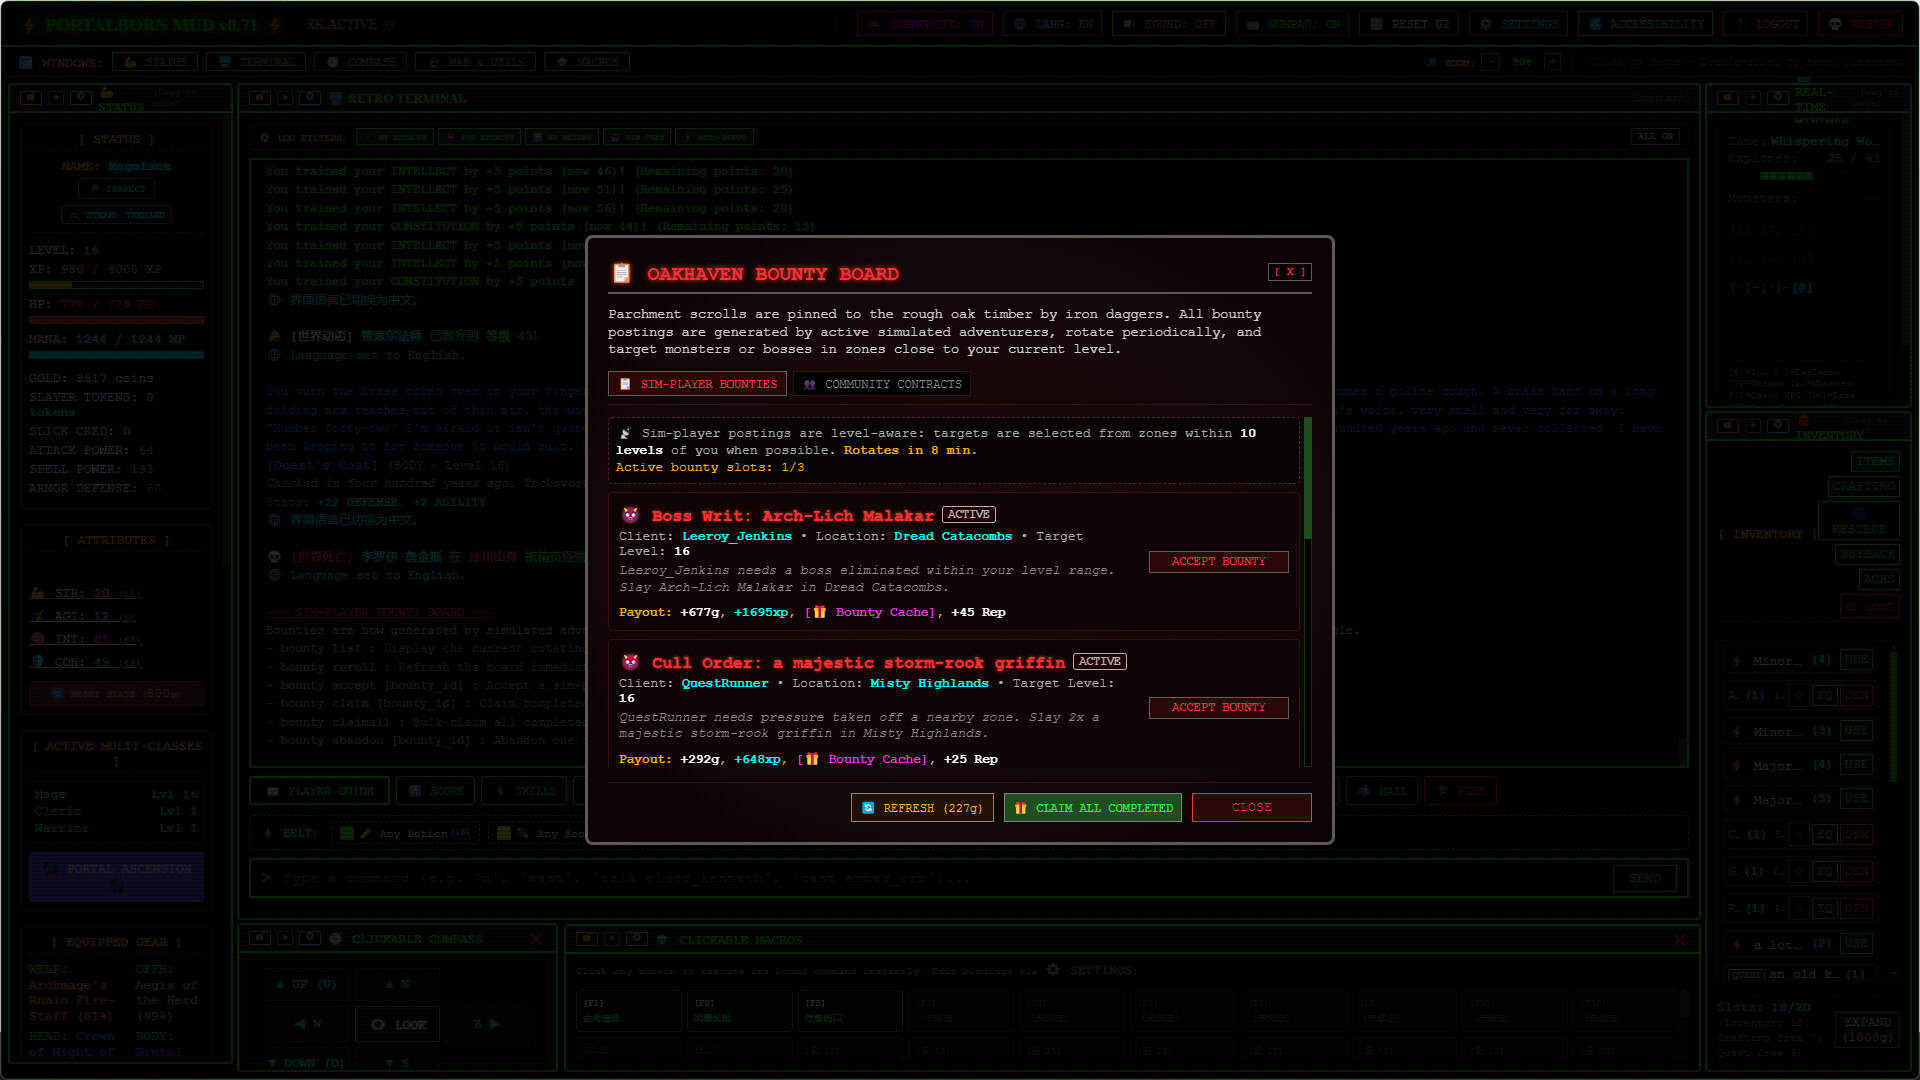Toggle the Numpad: On setting
1920x1080 pixels.
click(x=1292, y=24)
